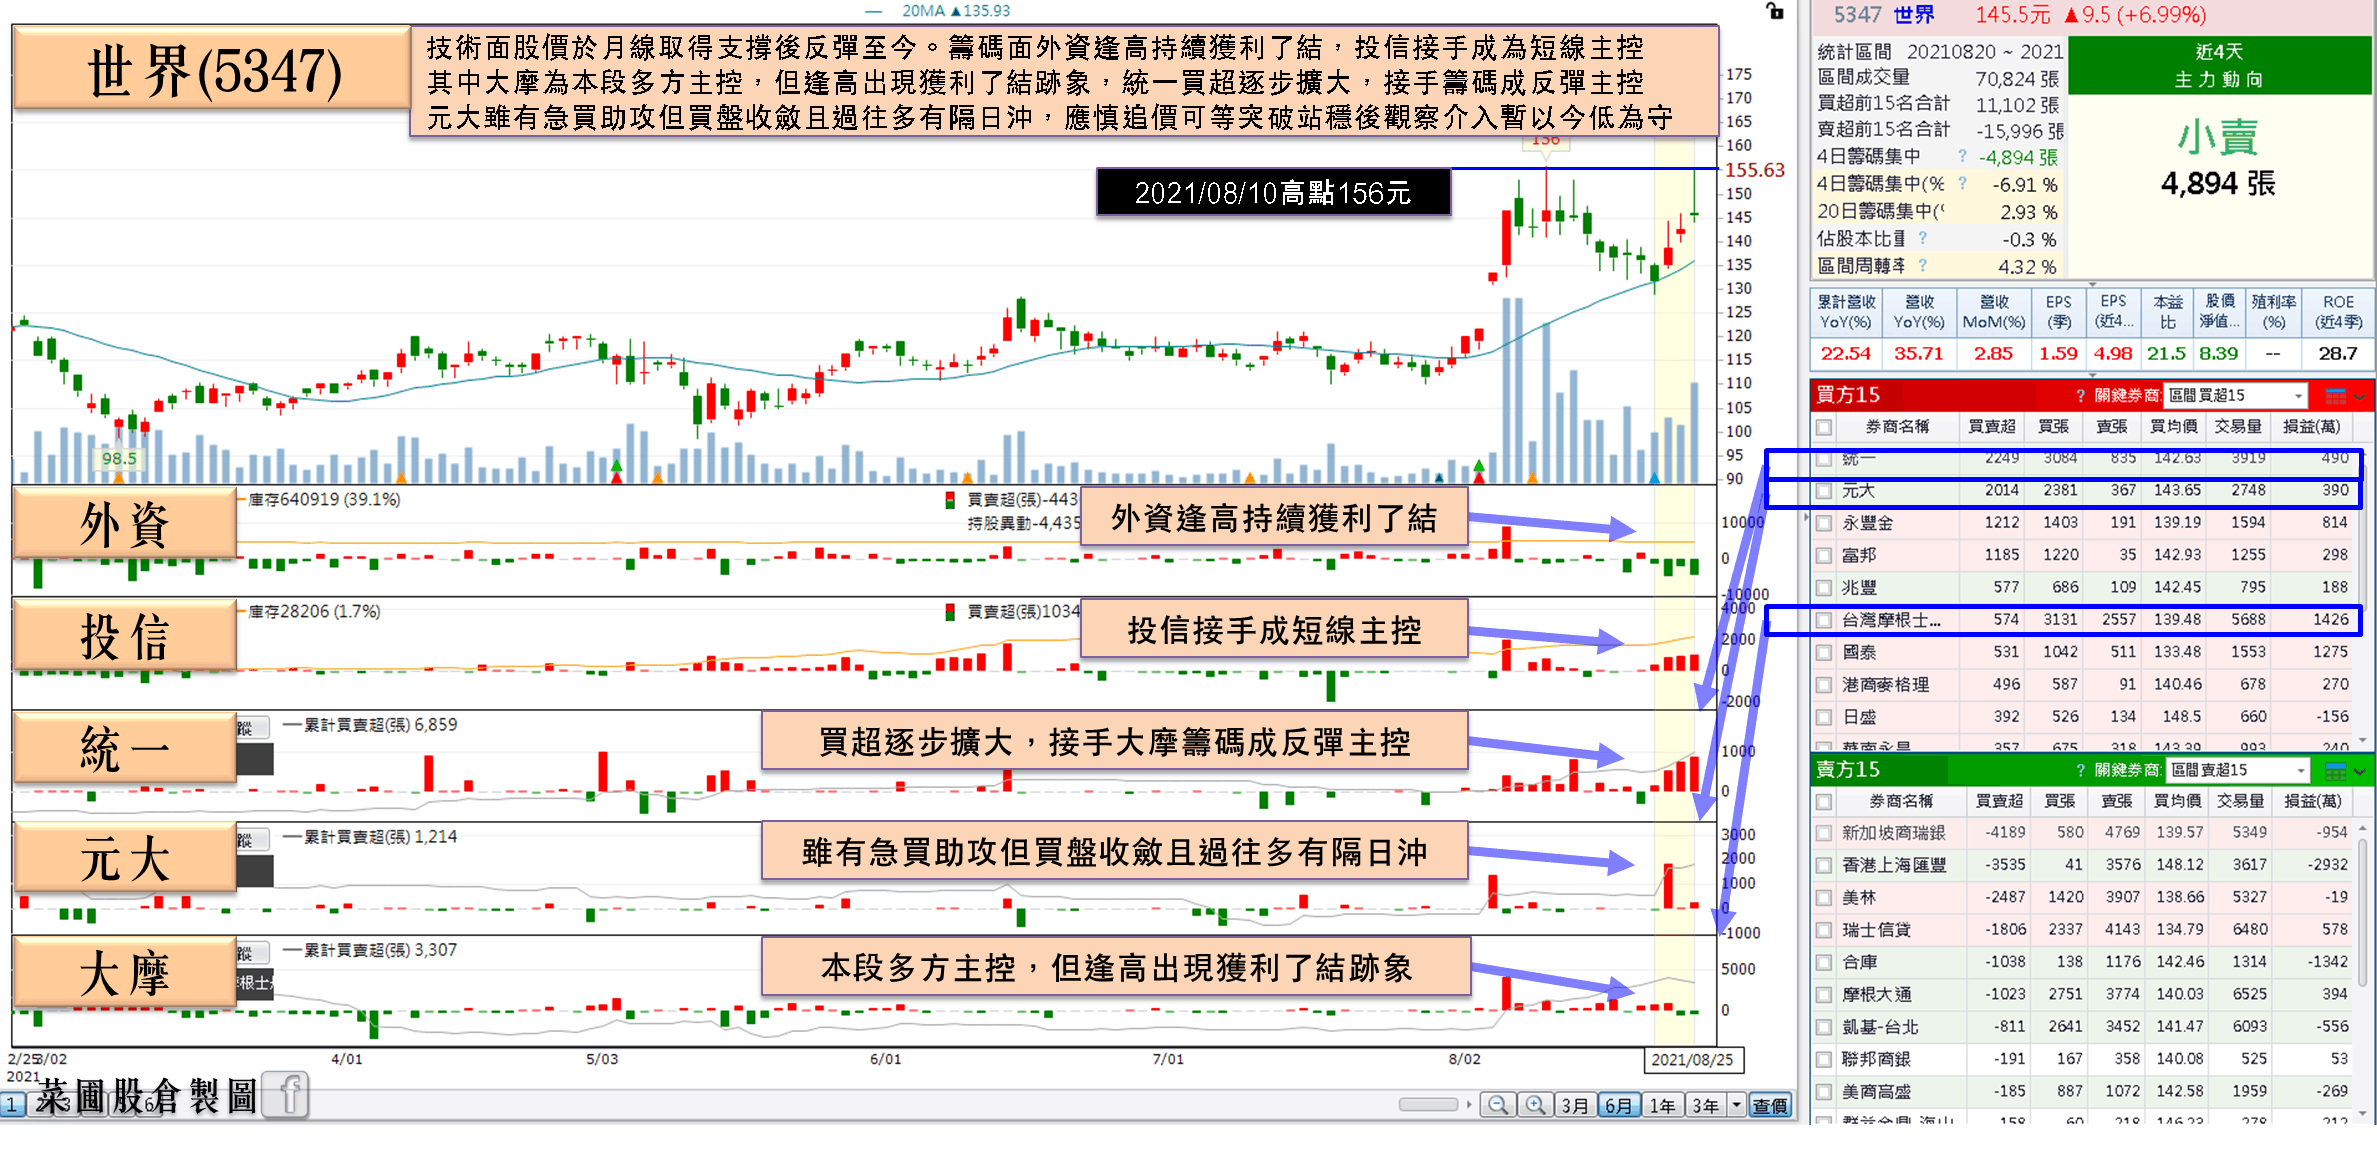Tick the checkbox for 美林 in the sellers list

(1824, 898)
